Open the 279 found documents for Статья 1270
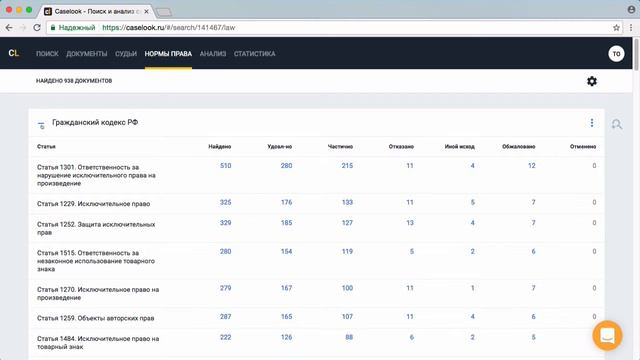Image resolution: width=640 pixels, height=360 pixels. tap(225, 288)
